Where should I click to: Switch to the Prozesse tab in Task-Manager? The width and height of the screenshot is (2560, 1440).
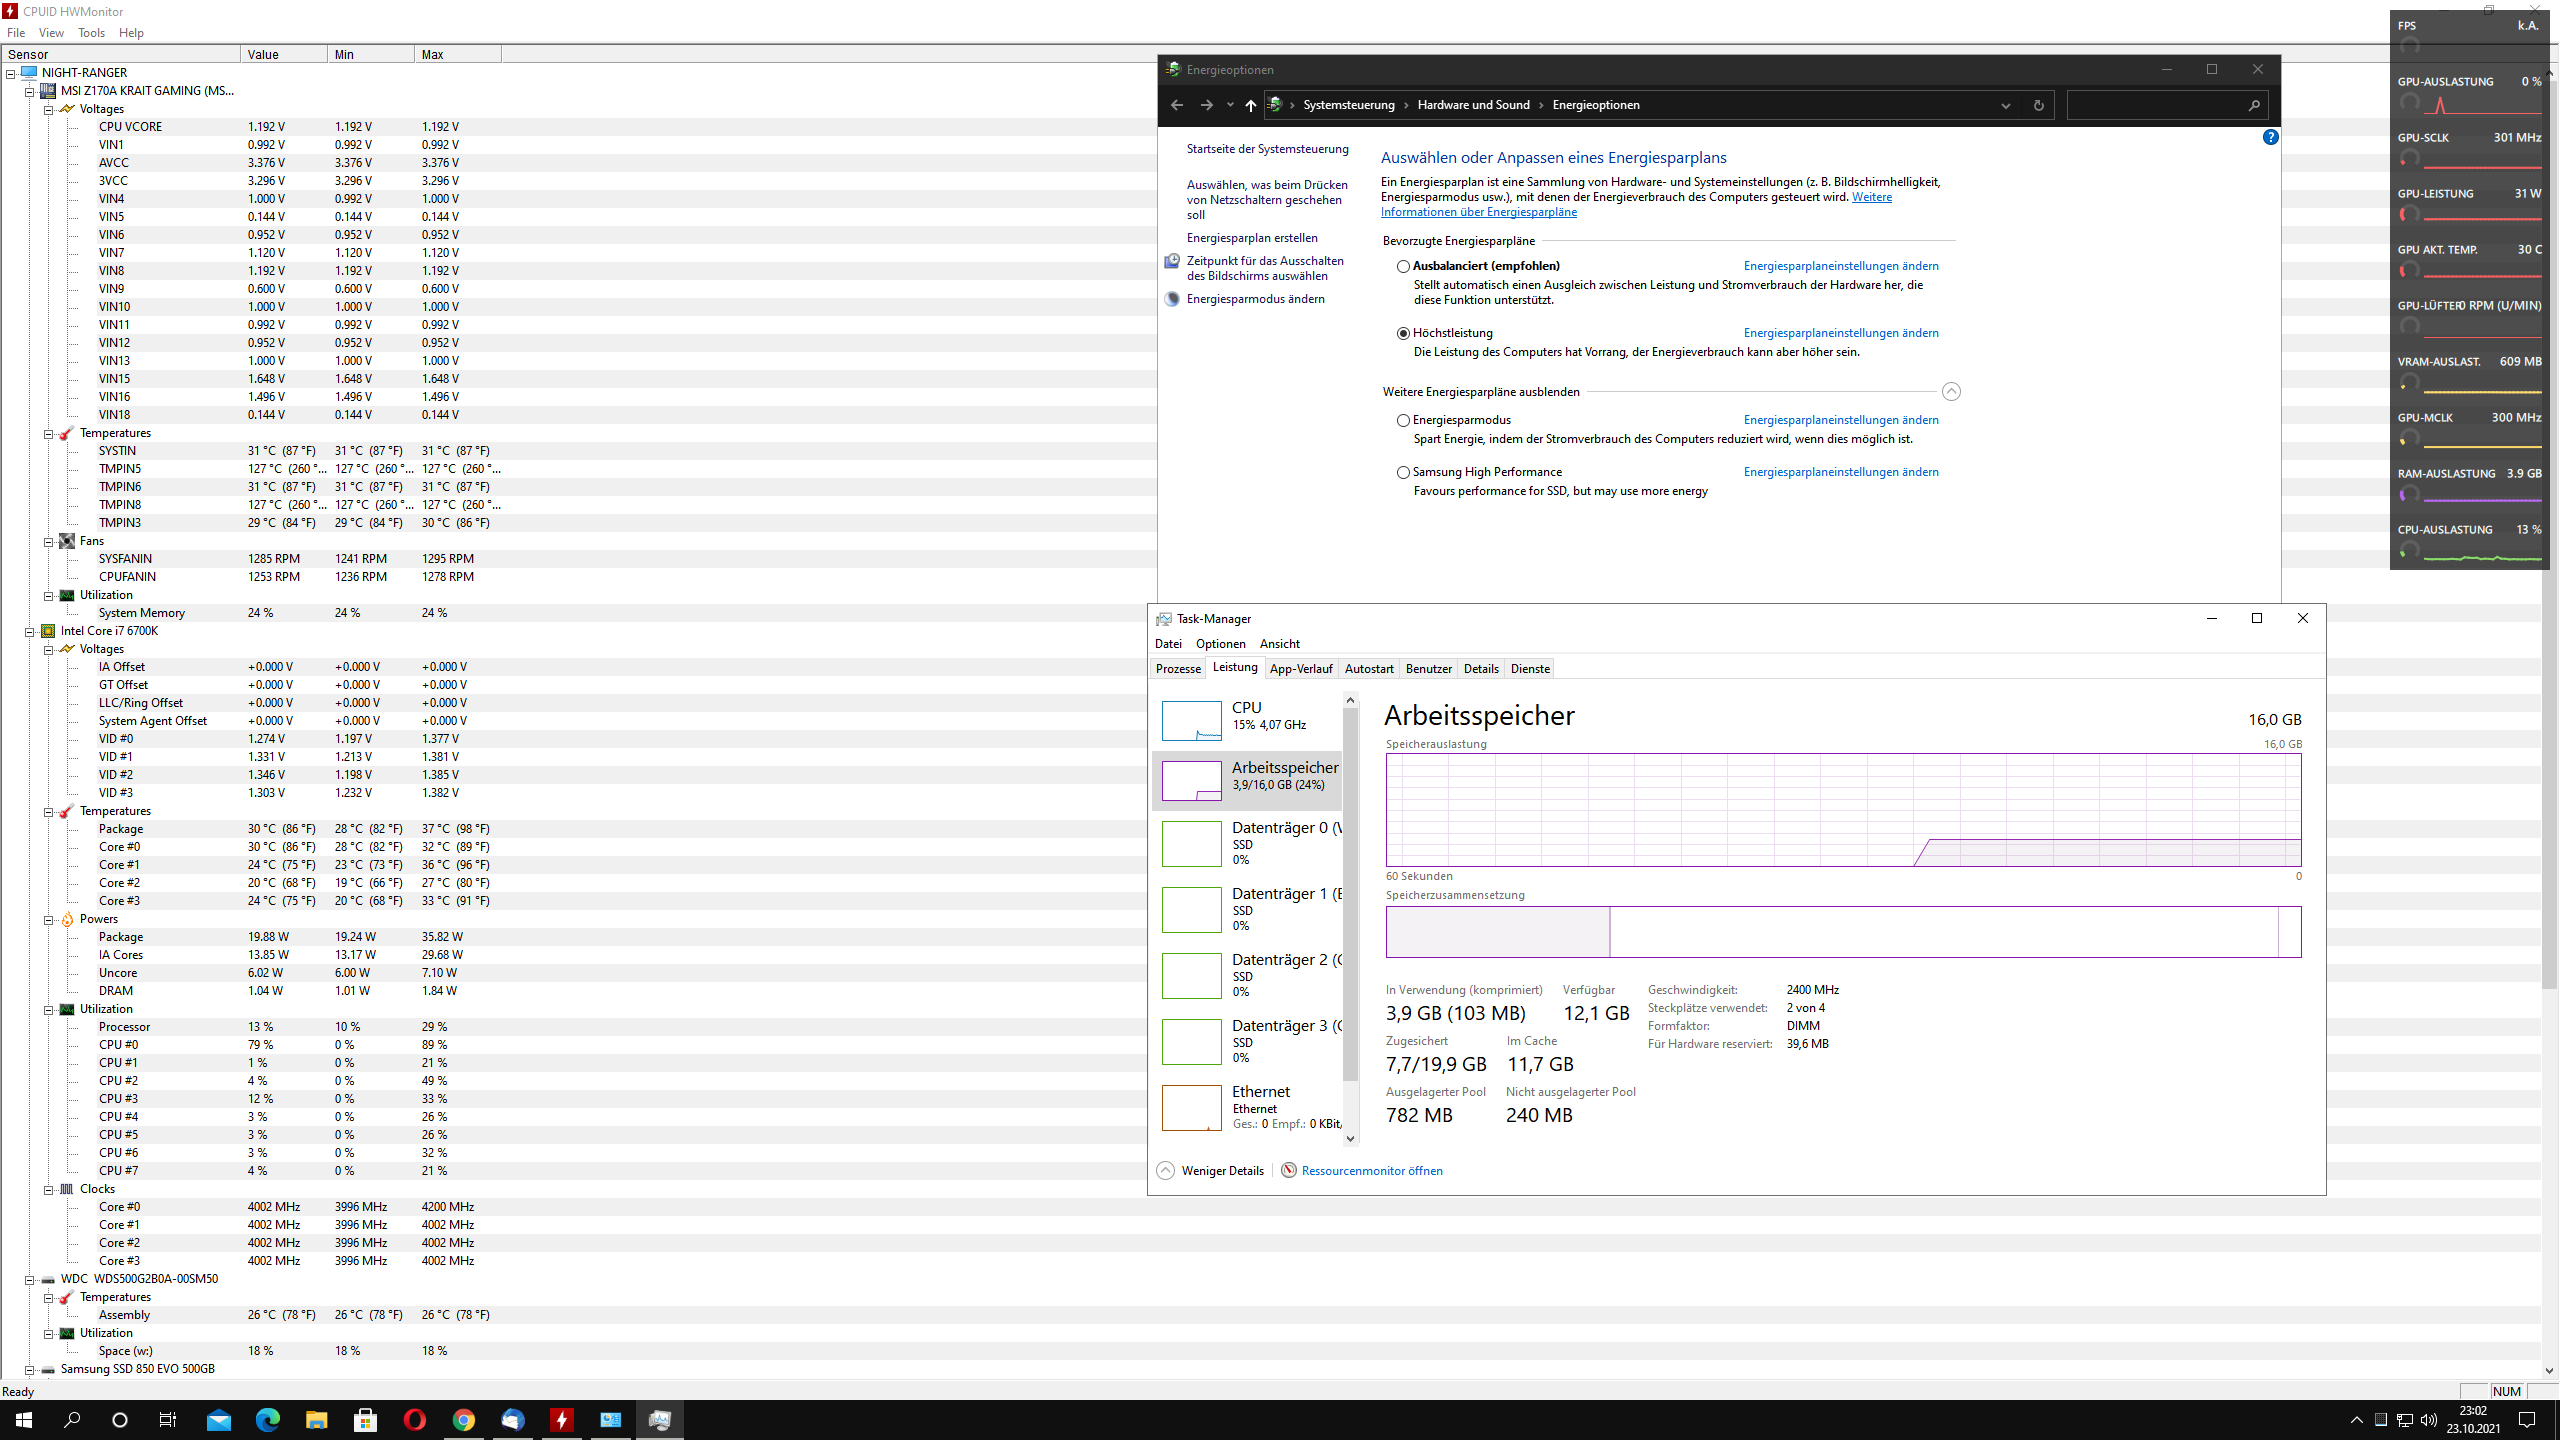[1178, 669]
